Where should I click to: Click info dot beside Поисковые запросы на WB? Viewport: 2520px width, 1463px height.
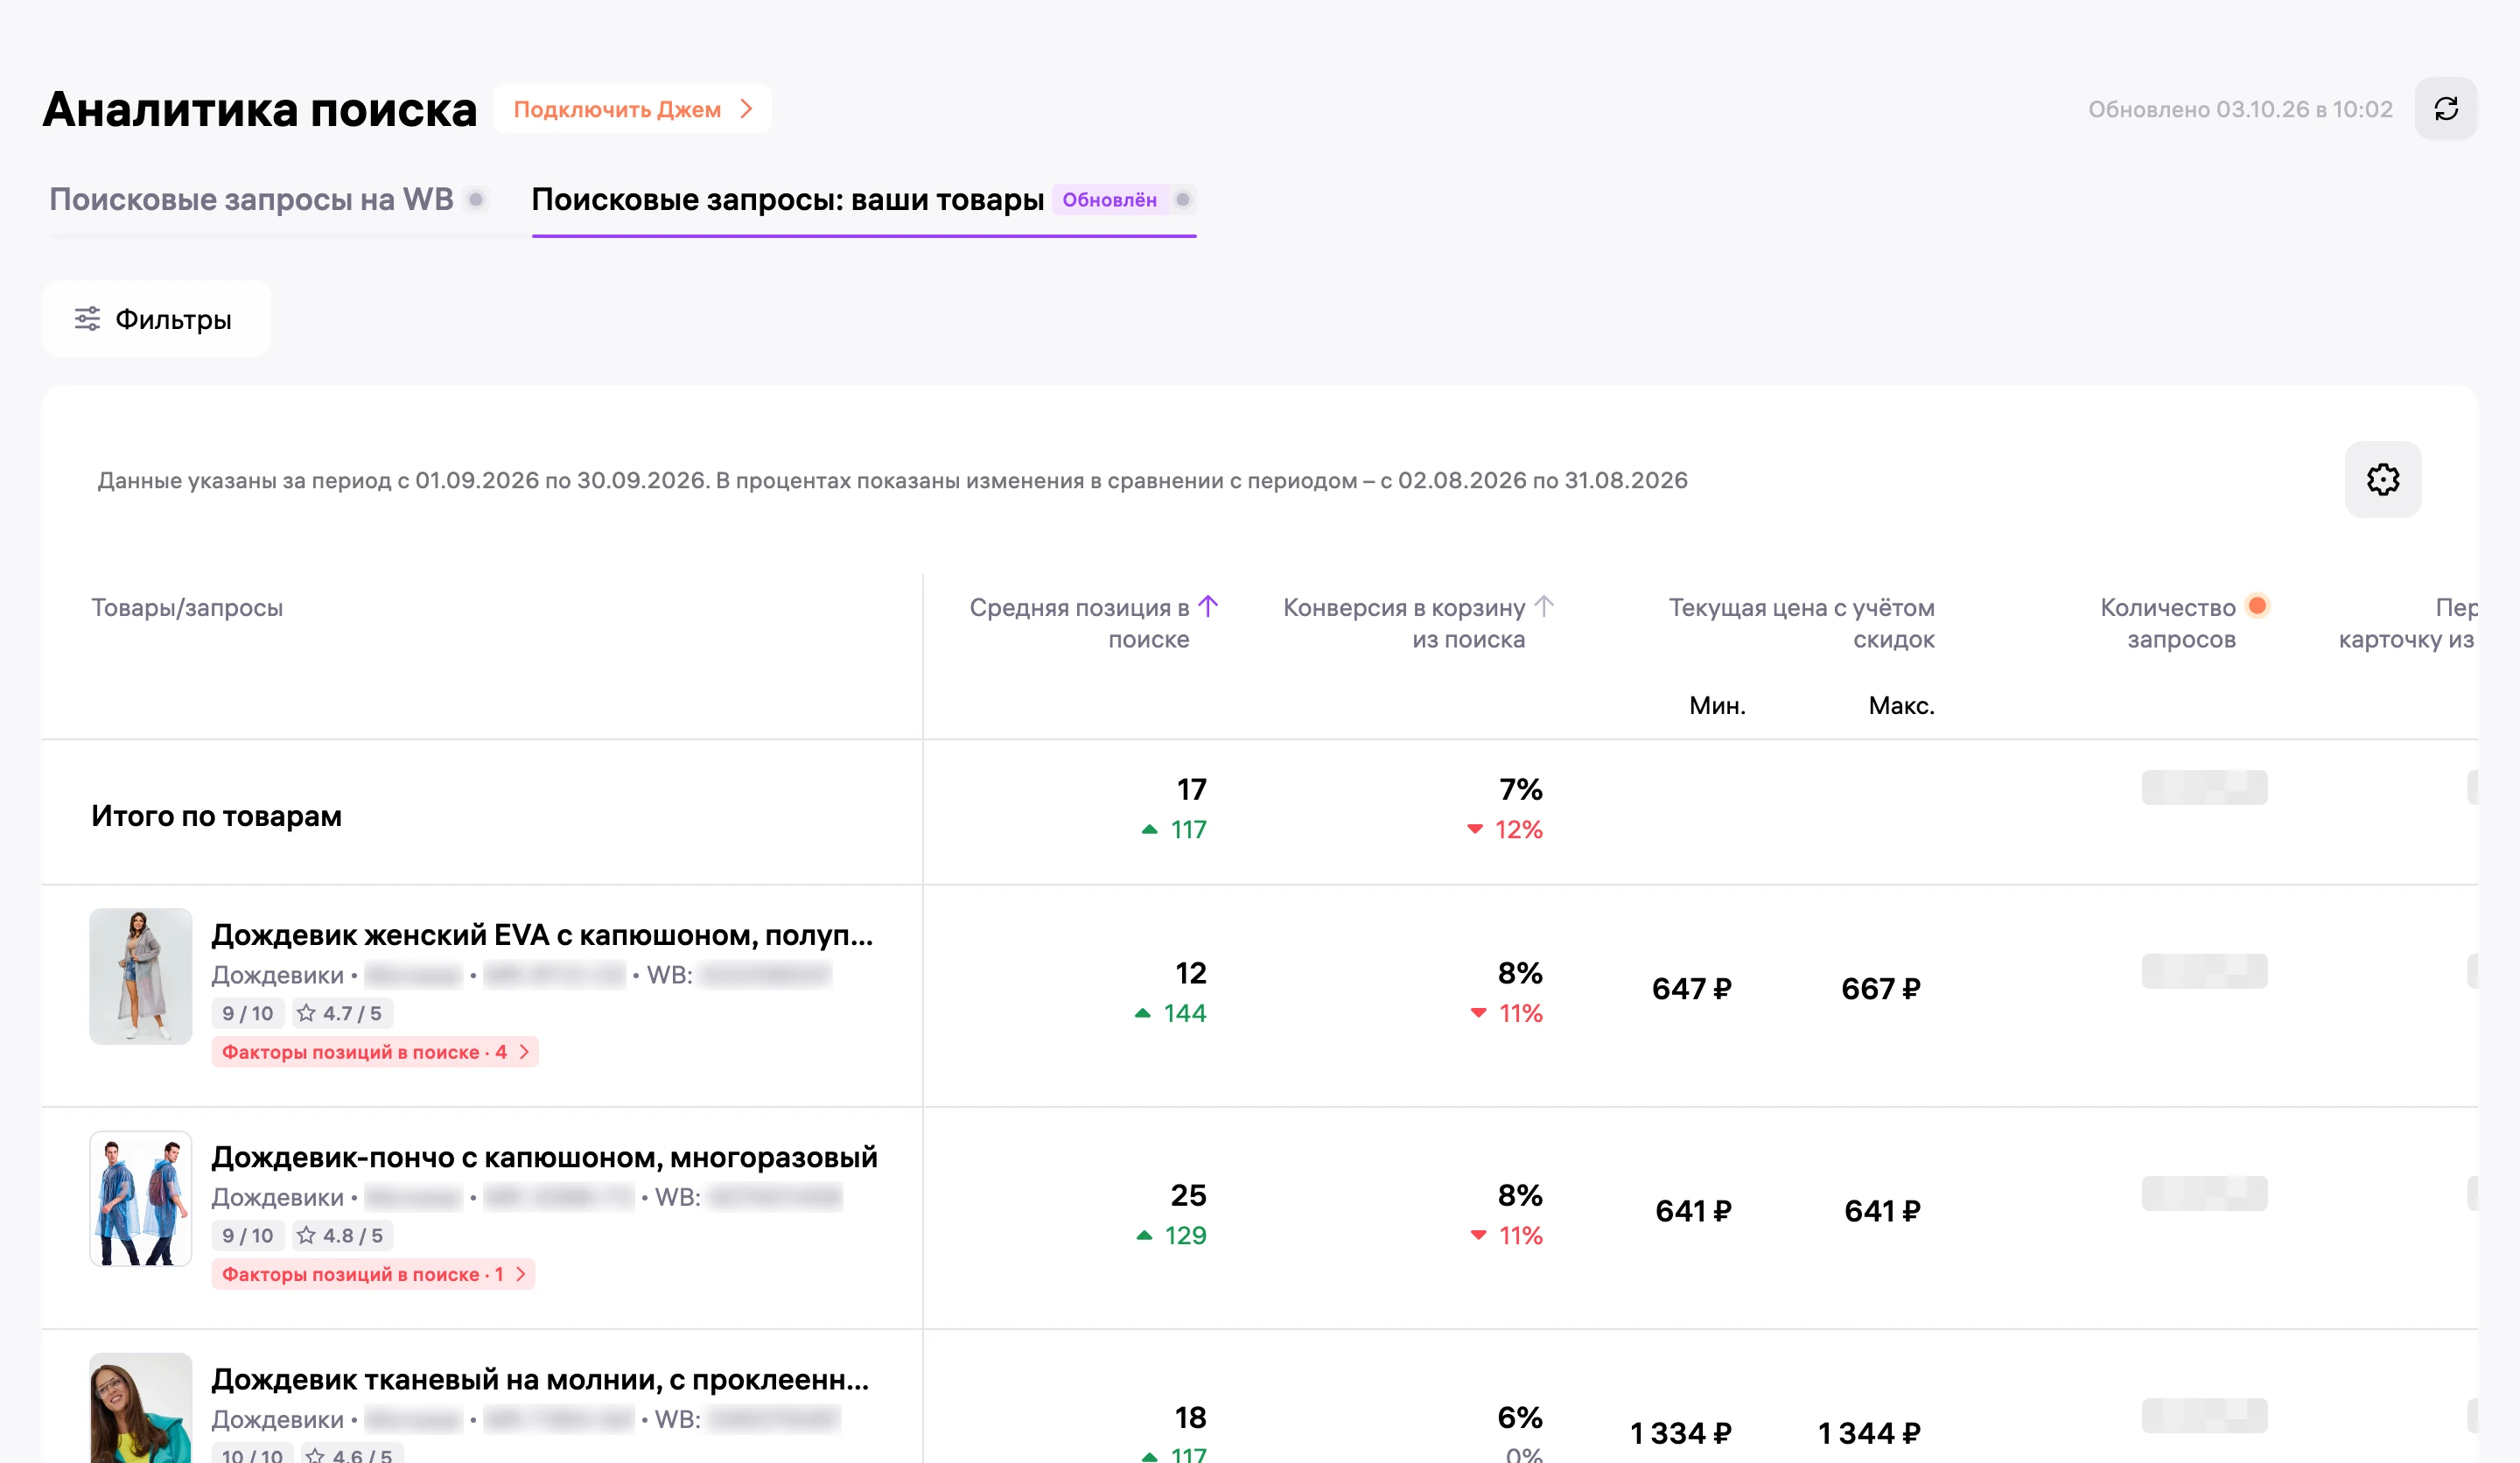pyautogui.click(x=477, y=199)
